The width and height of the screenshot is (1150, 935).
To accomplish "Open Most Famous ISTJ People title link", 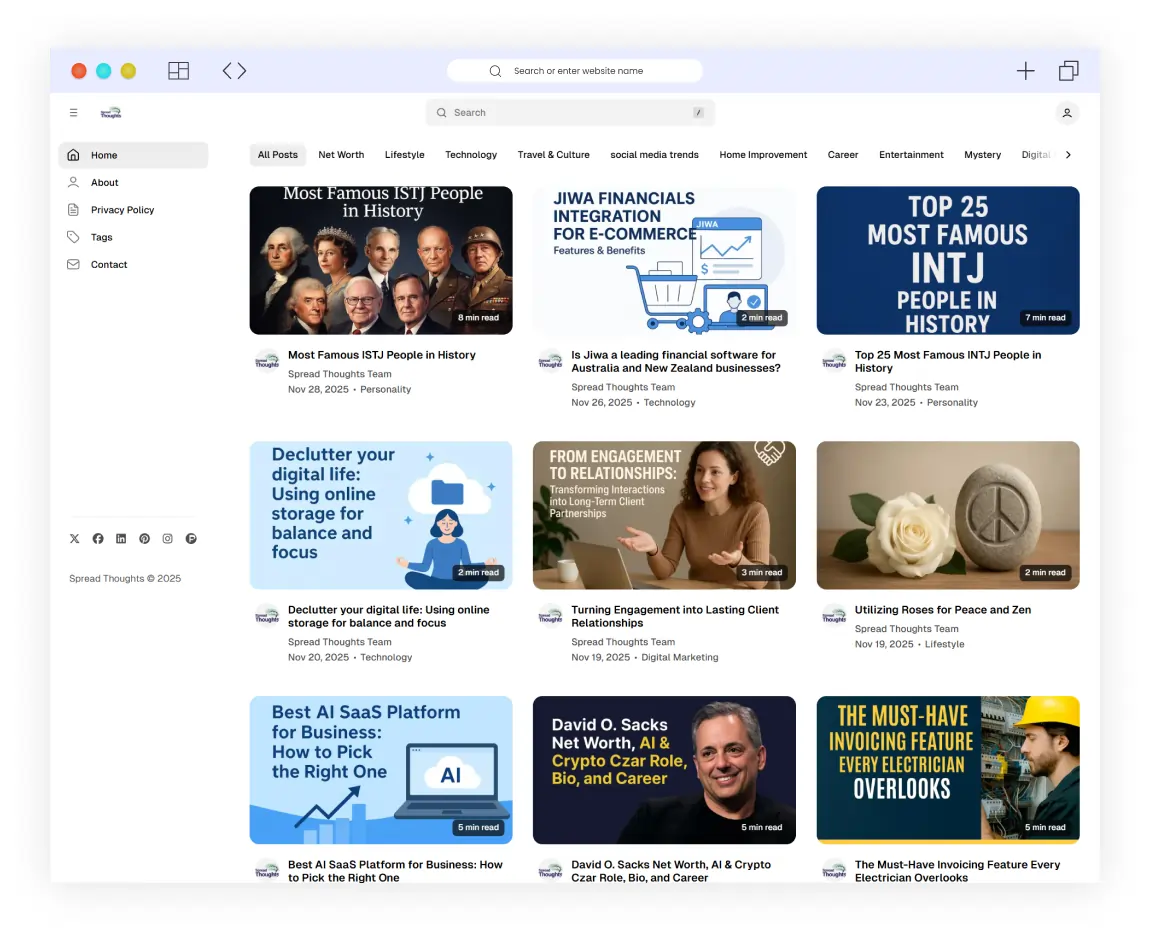I will point(381,355).
